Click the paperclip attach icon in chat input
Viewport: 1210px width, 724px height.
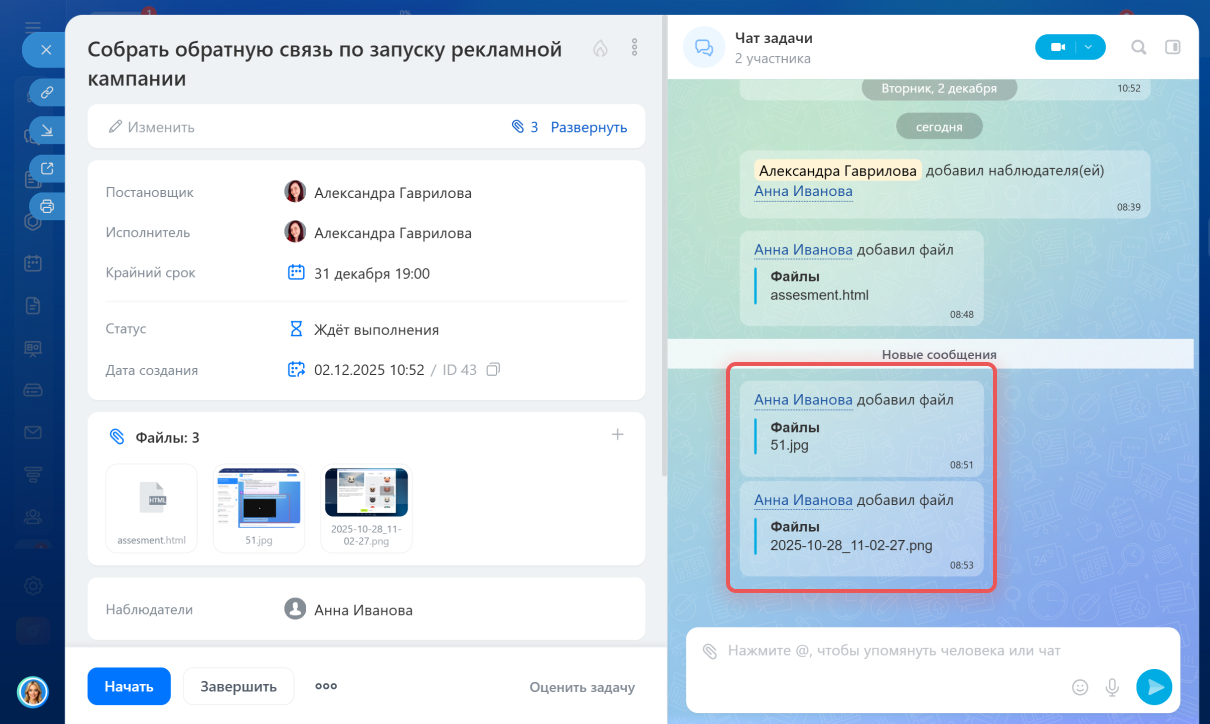tap(709, 651)
